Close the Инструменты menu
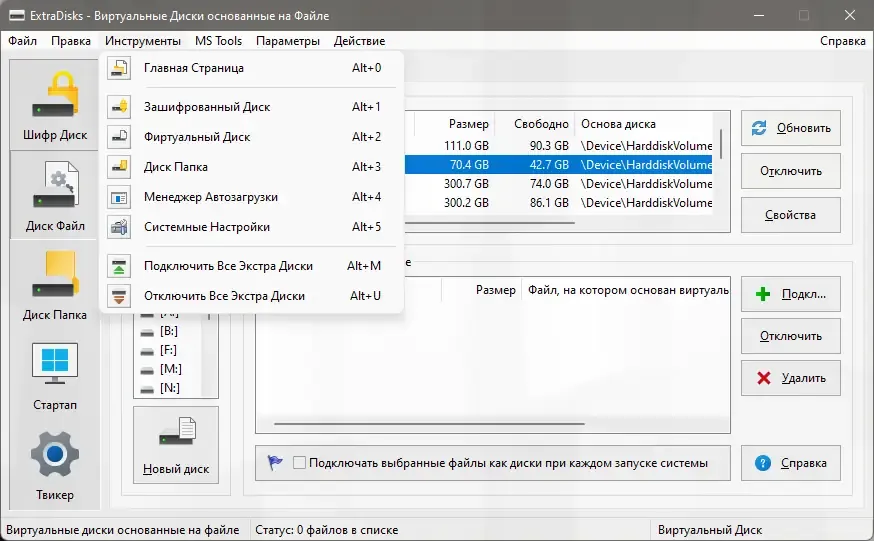Screen dimensions: 874x541 [x=143, y=41]
